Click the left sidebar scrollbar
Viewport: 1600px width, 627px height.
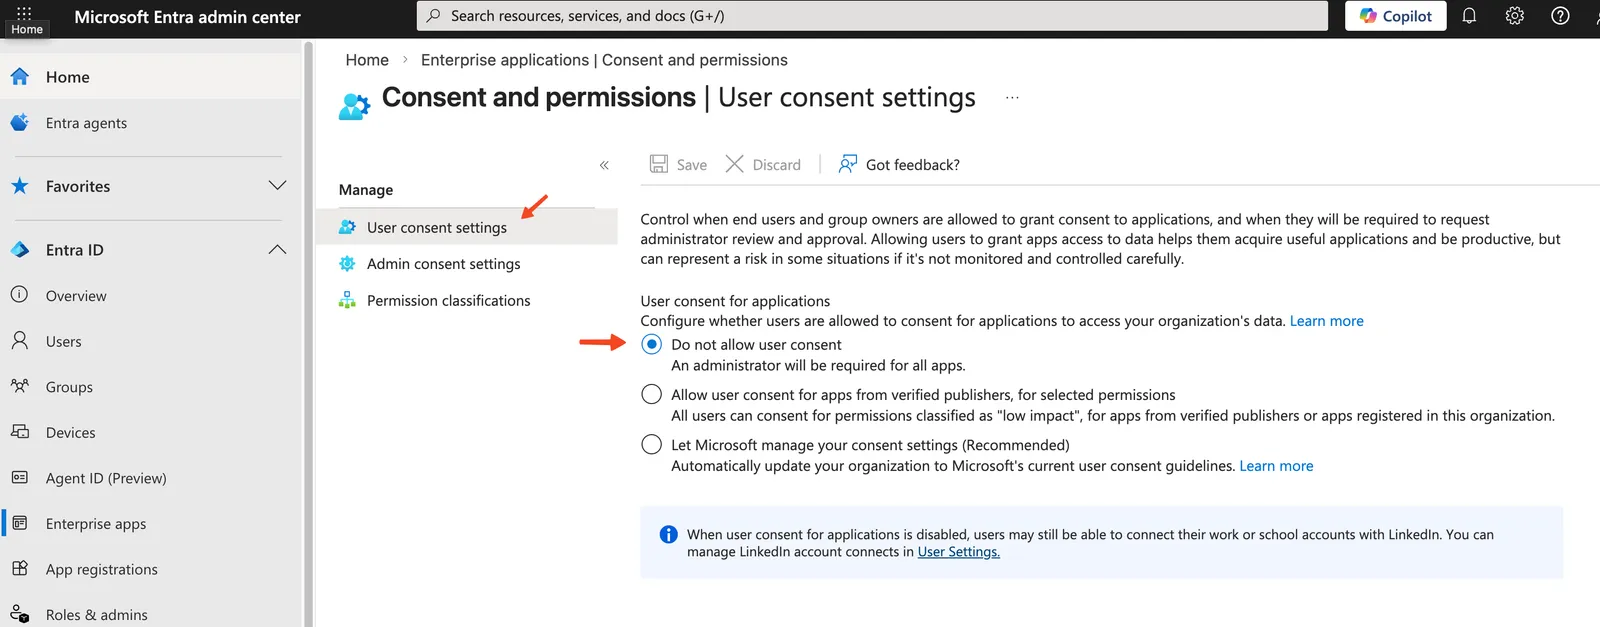point(308,333)
